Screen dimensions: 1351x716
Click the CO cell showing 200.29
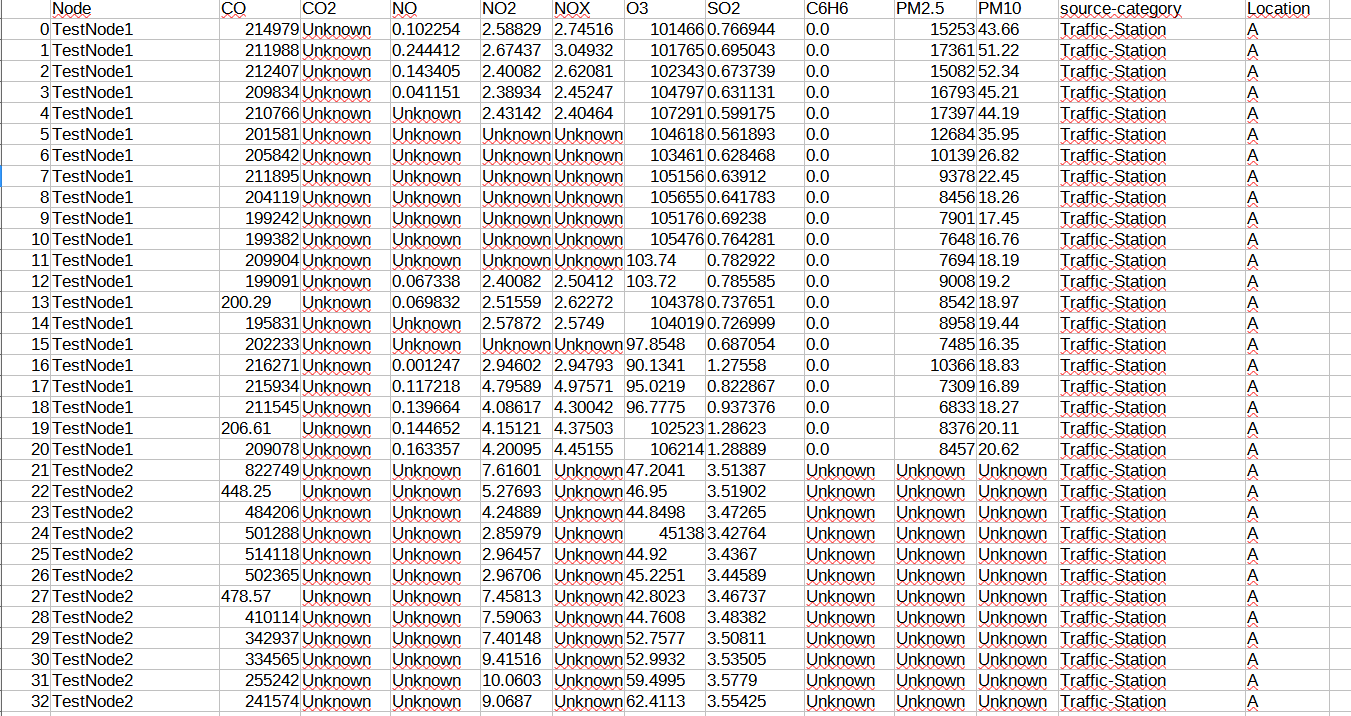tap(259, 303)
